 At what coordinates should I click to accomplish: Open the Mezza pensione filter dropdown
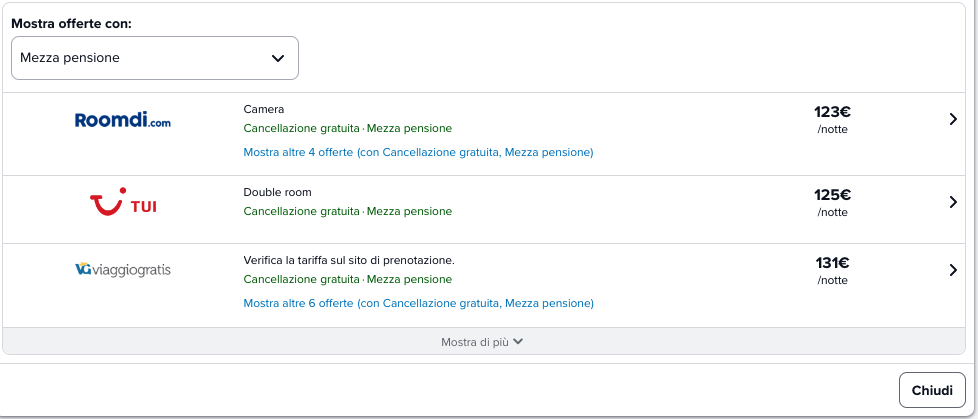(x=155, y=58)
